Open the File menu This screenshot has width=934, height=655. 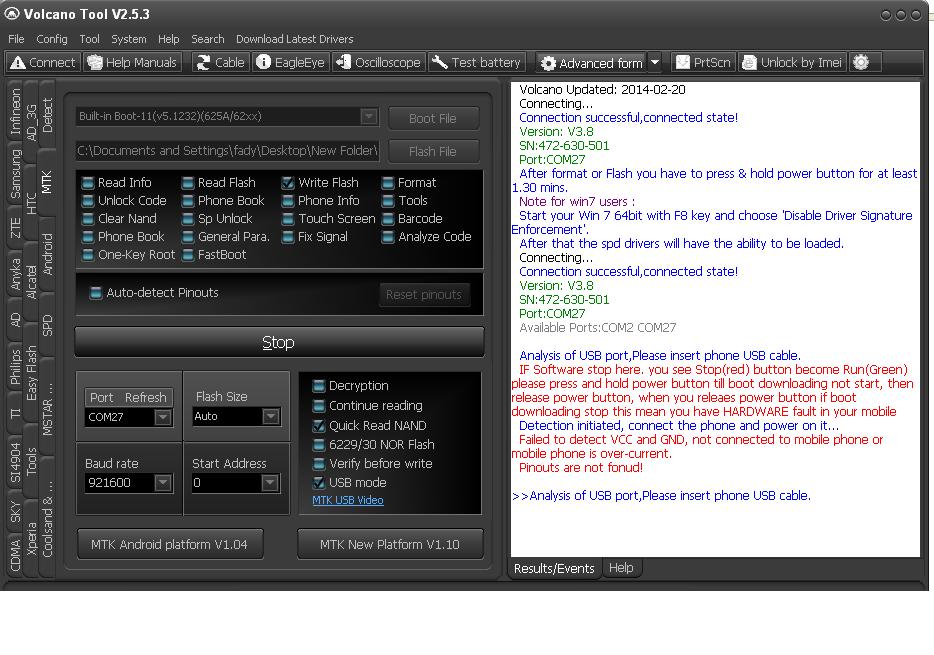pos(16,39)
